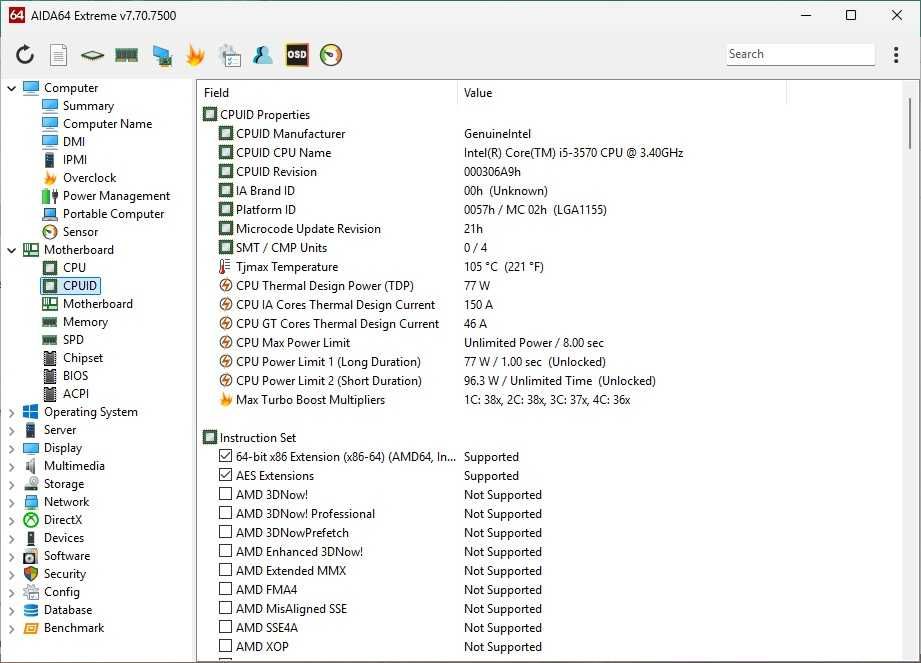The width and height of the screenshot is (921, 663).
Task: Toggle AMD Enhanced 3DNow! checkbox
Action: pos(225,551)
